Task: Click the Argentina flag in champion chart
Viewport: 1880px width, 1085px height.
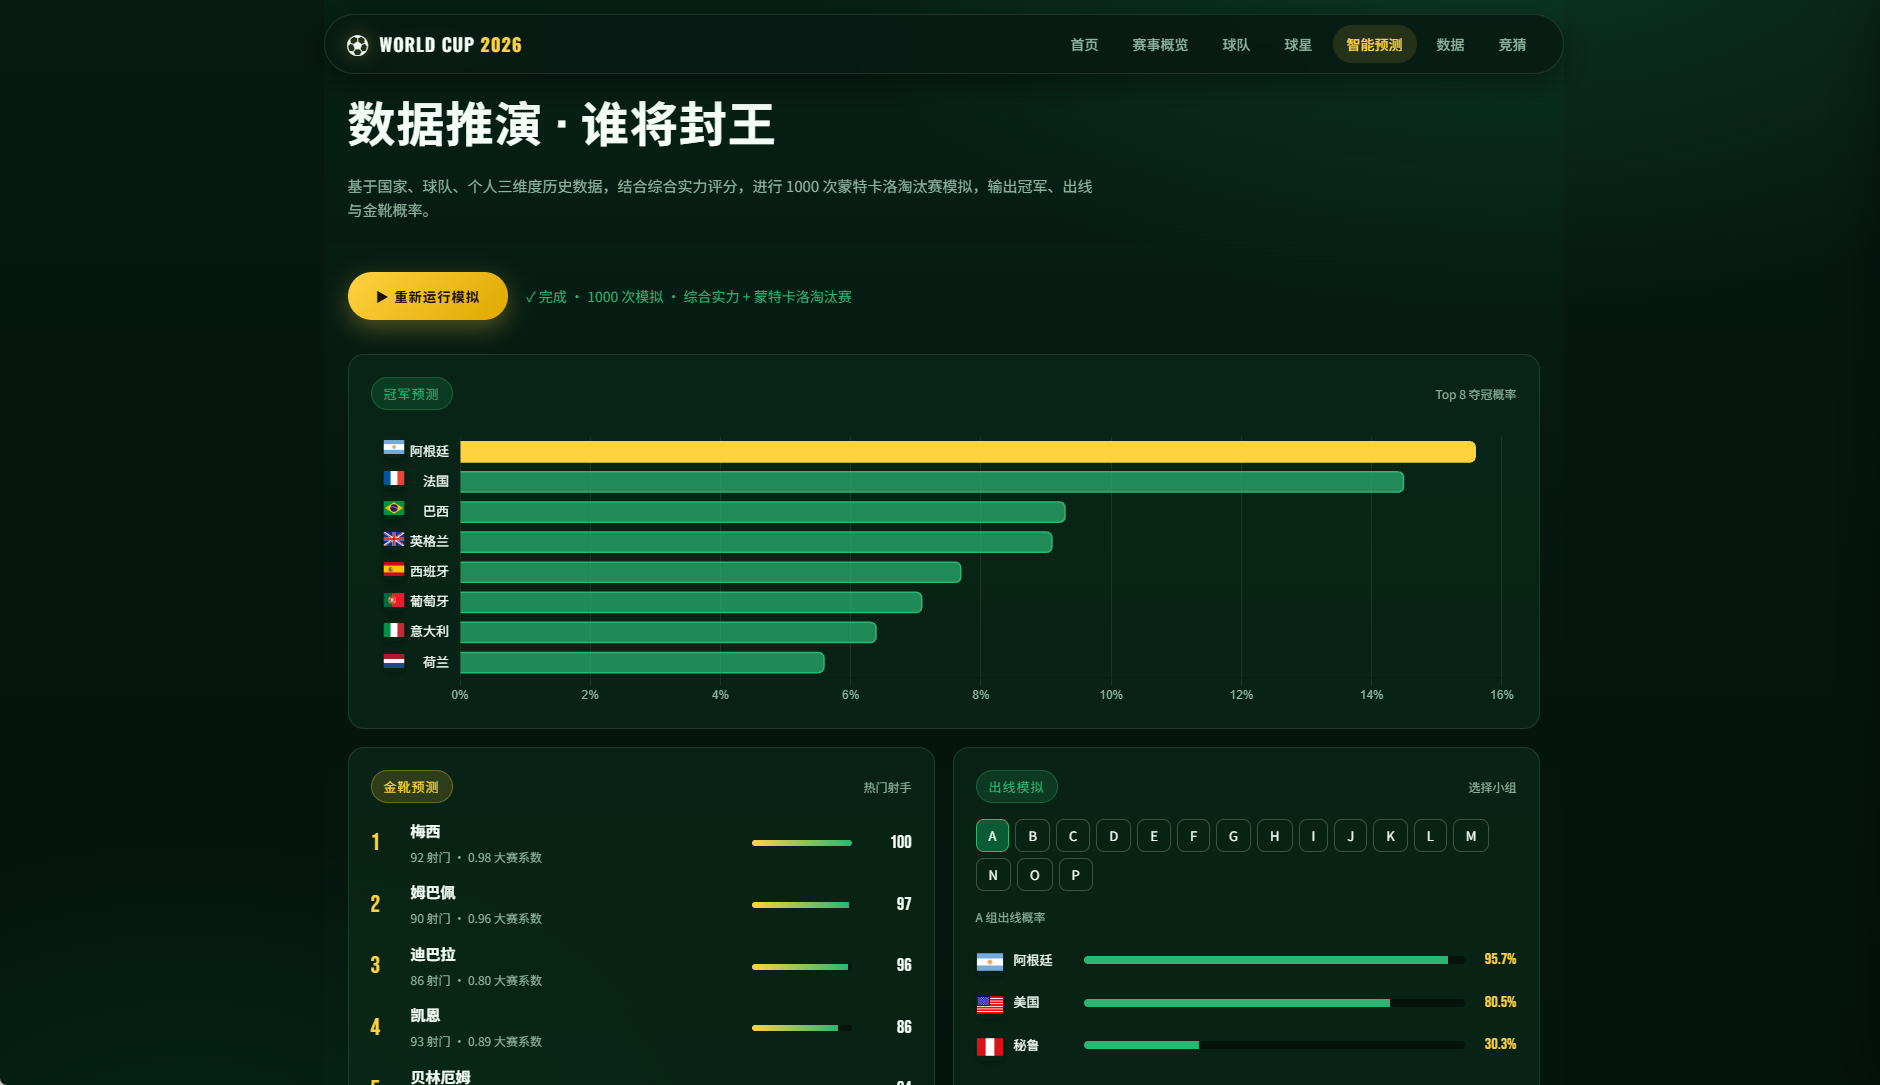Action: click(x=394, y=448)
